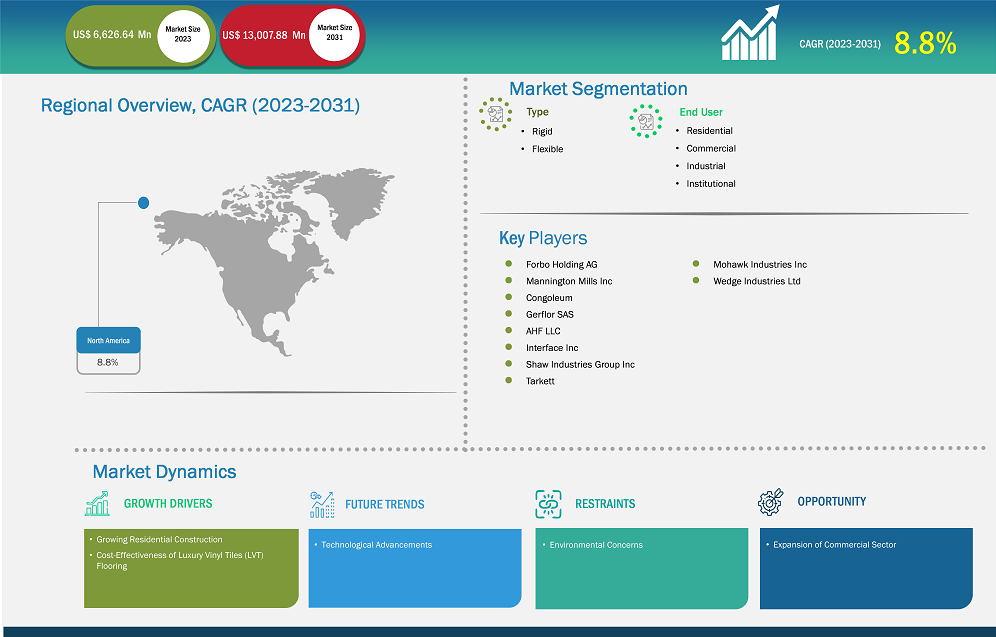The width and height of the screenshot is (996, 637).
Task: Click Gerflor SAS in key players
Action: 549,314
